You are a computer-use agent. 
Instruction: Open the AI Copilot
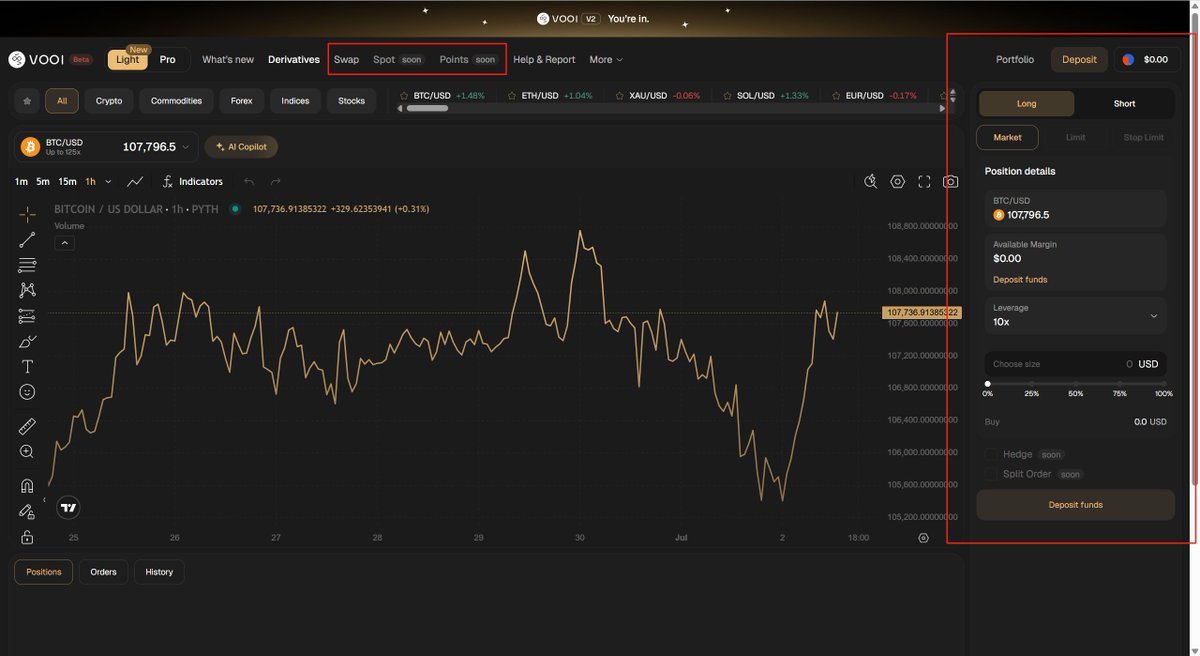(241, 147)
